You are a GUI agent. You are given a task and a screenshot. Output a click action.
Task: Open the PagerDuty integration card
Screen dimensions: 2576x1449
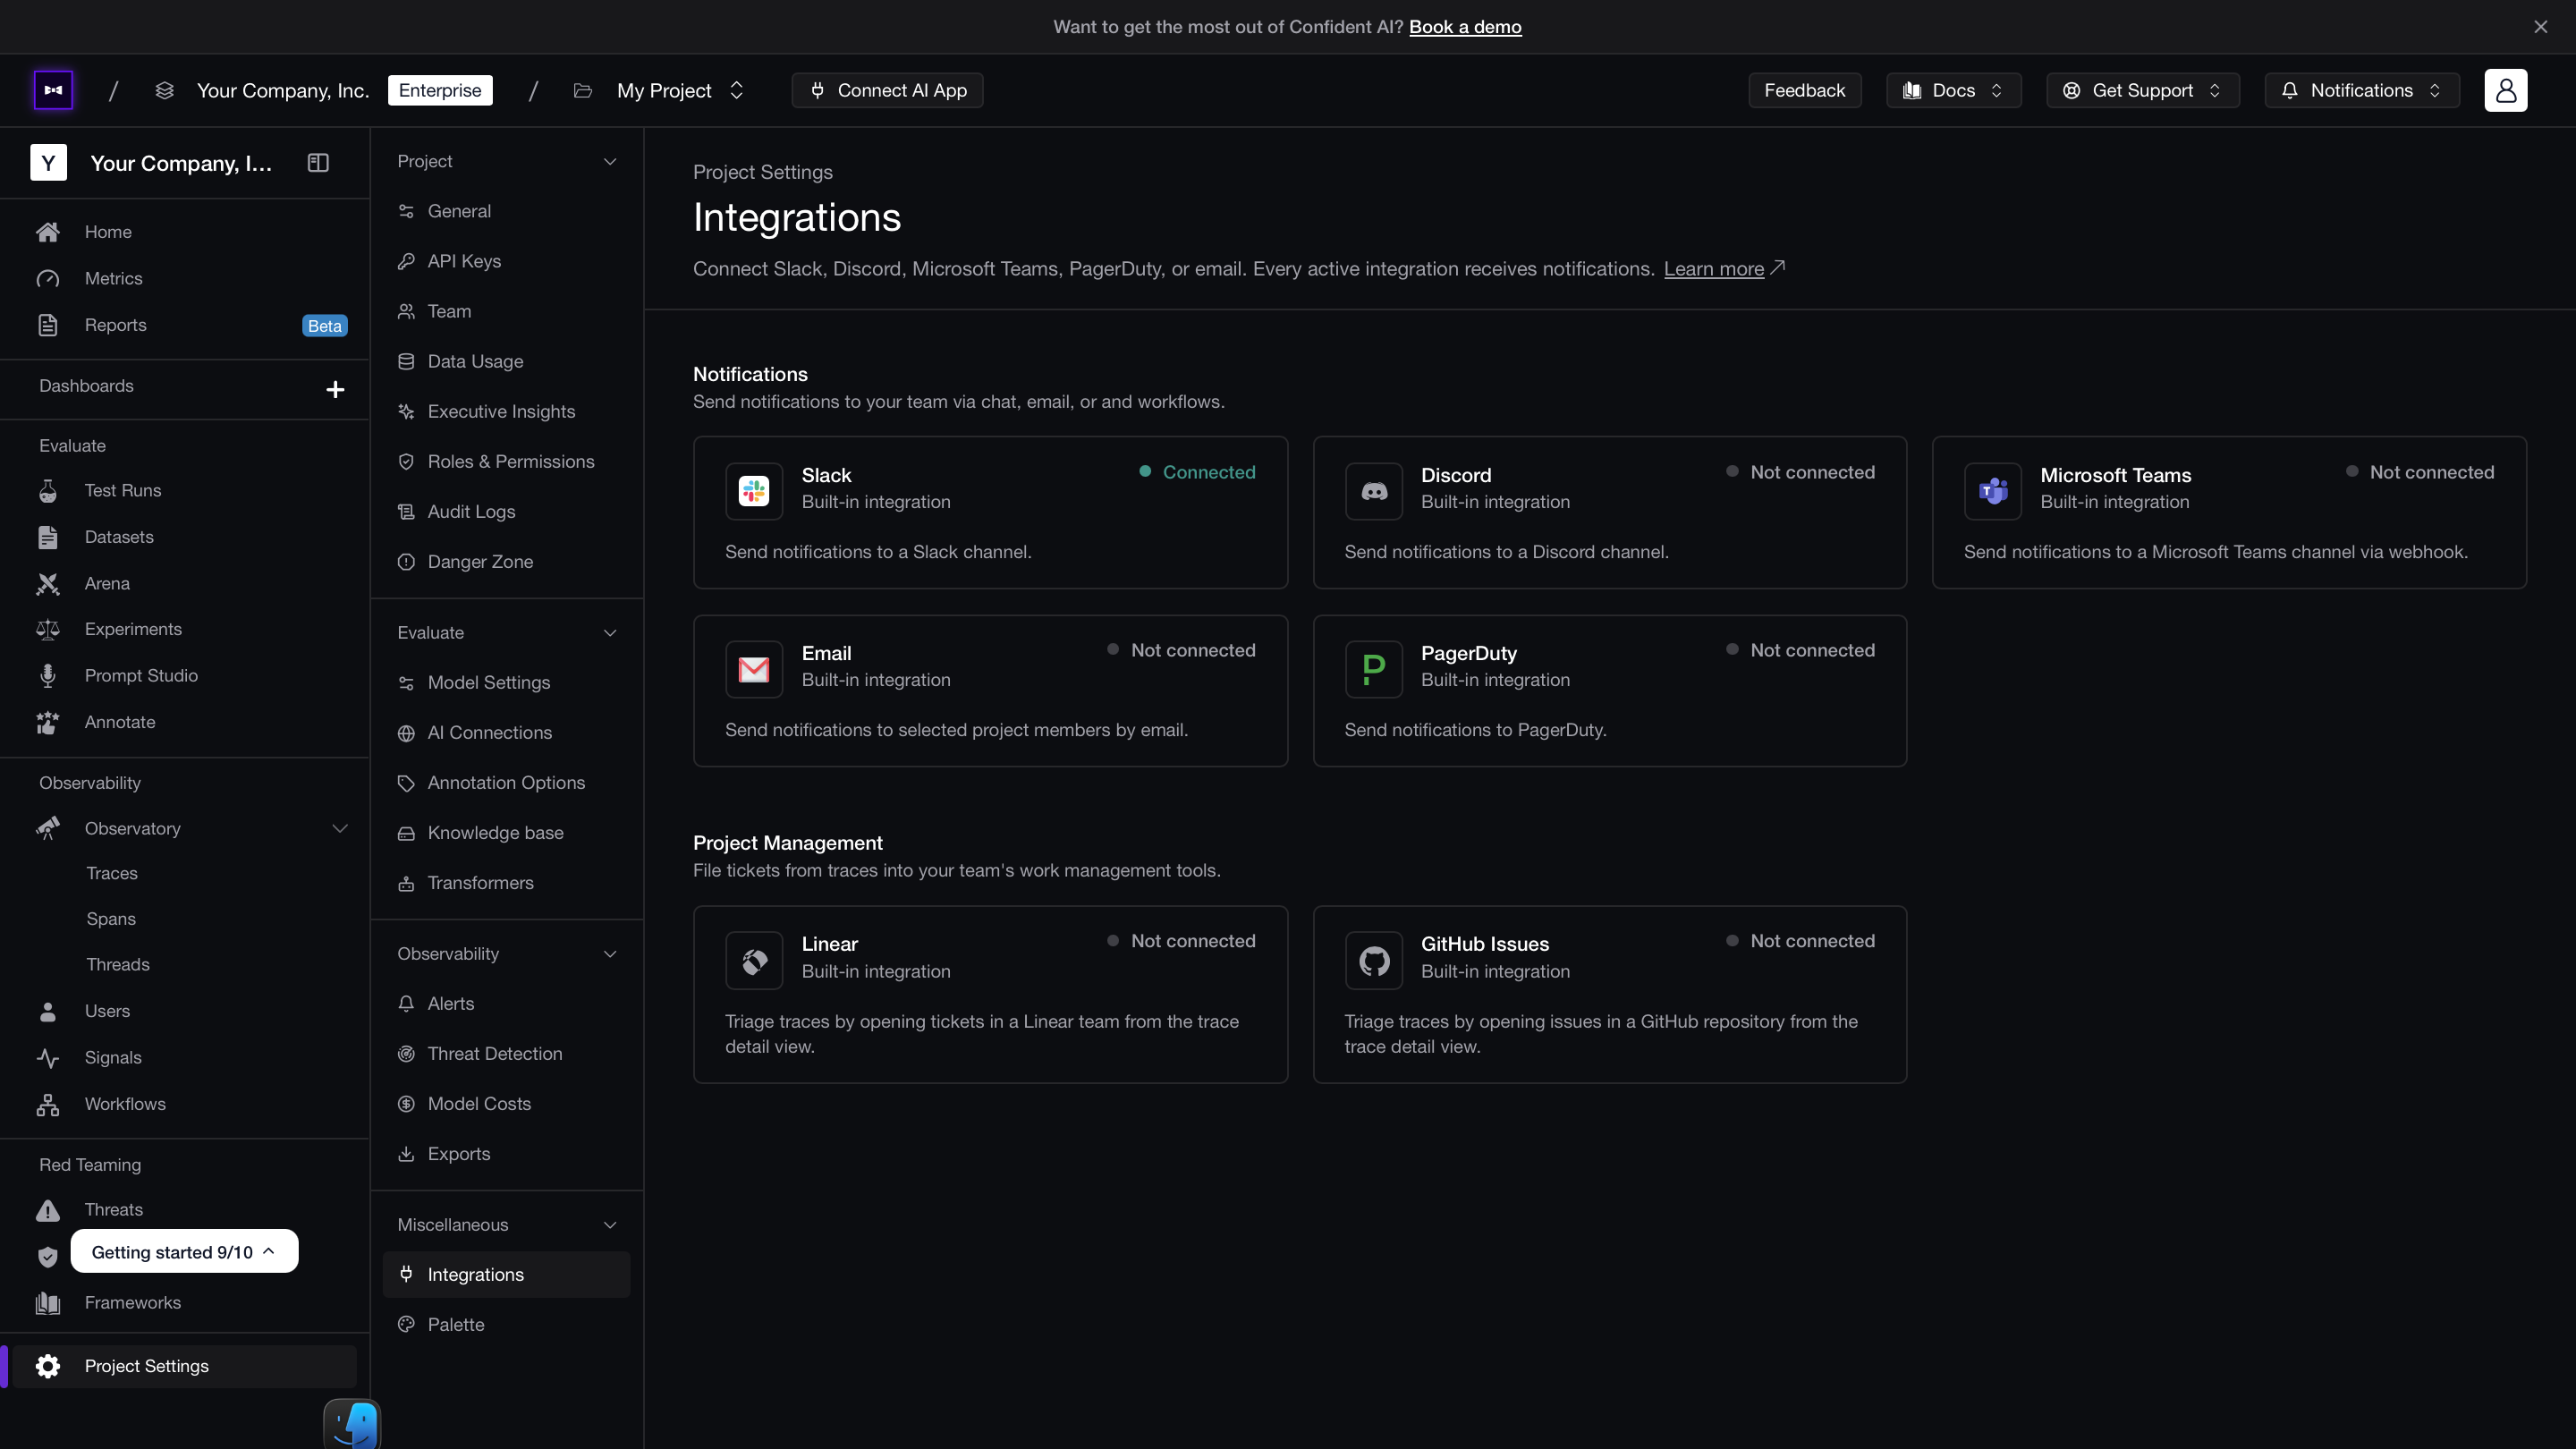[1610, 691]
